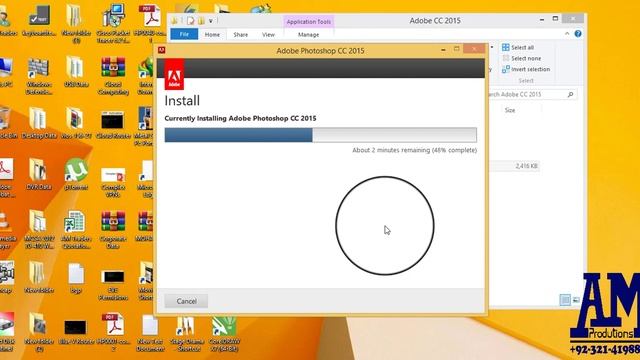Select the AM Traders Quotation Excel shortcut
Screen dimensions: 640x360
pos(76,229)
